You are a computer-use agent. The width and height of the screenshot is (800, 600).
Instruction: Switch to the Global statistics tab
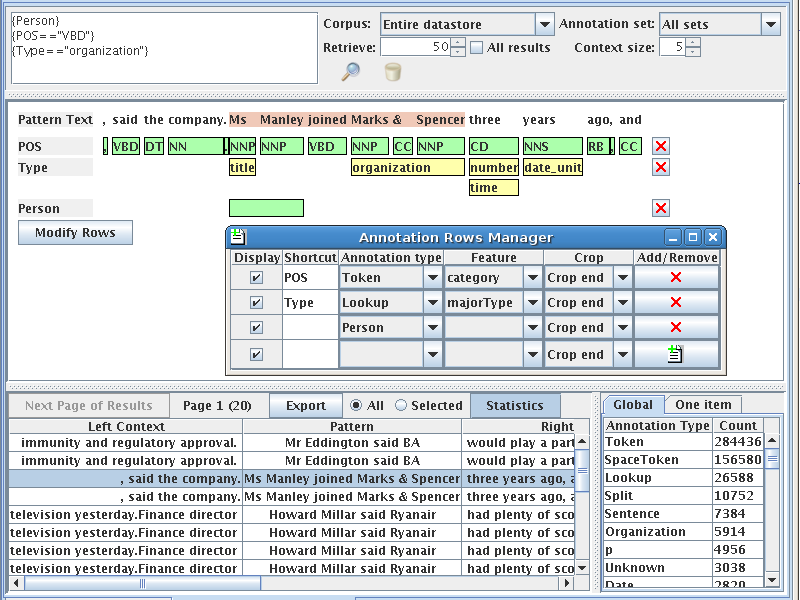(x=633, y=405)
